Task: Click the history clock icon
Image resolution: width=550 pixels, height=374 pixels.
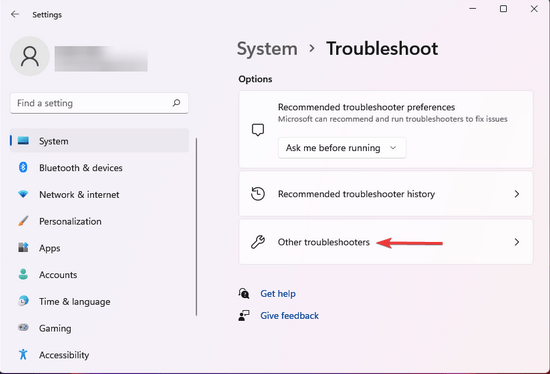Action: (x=258, y=194)
